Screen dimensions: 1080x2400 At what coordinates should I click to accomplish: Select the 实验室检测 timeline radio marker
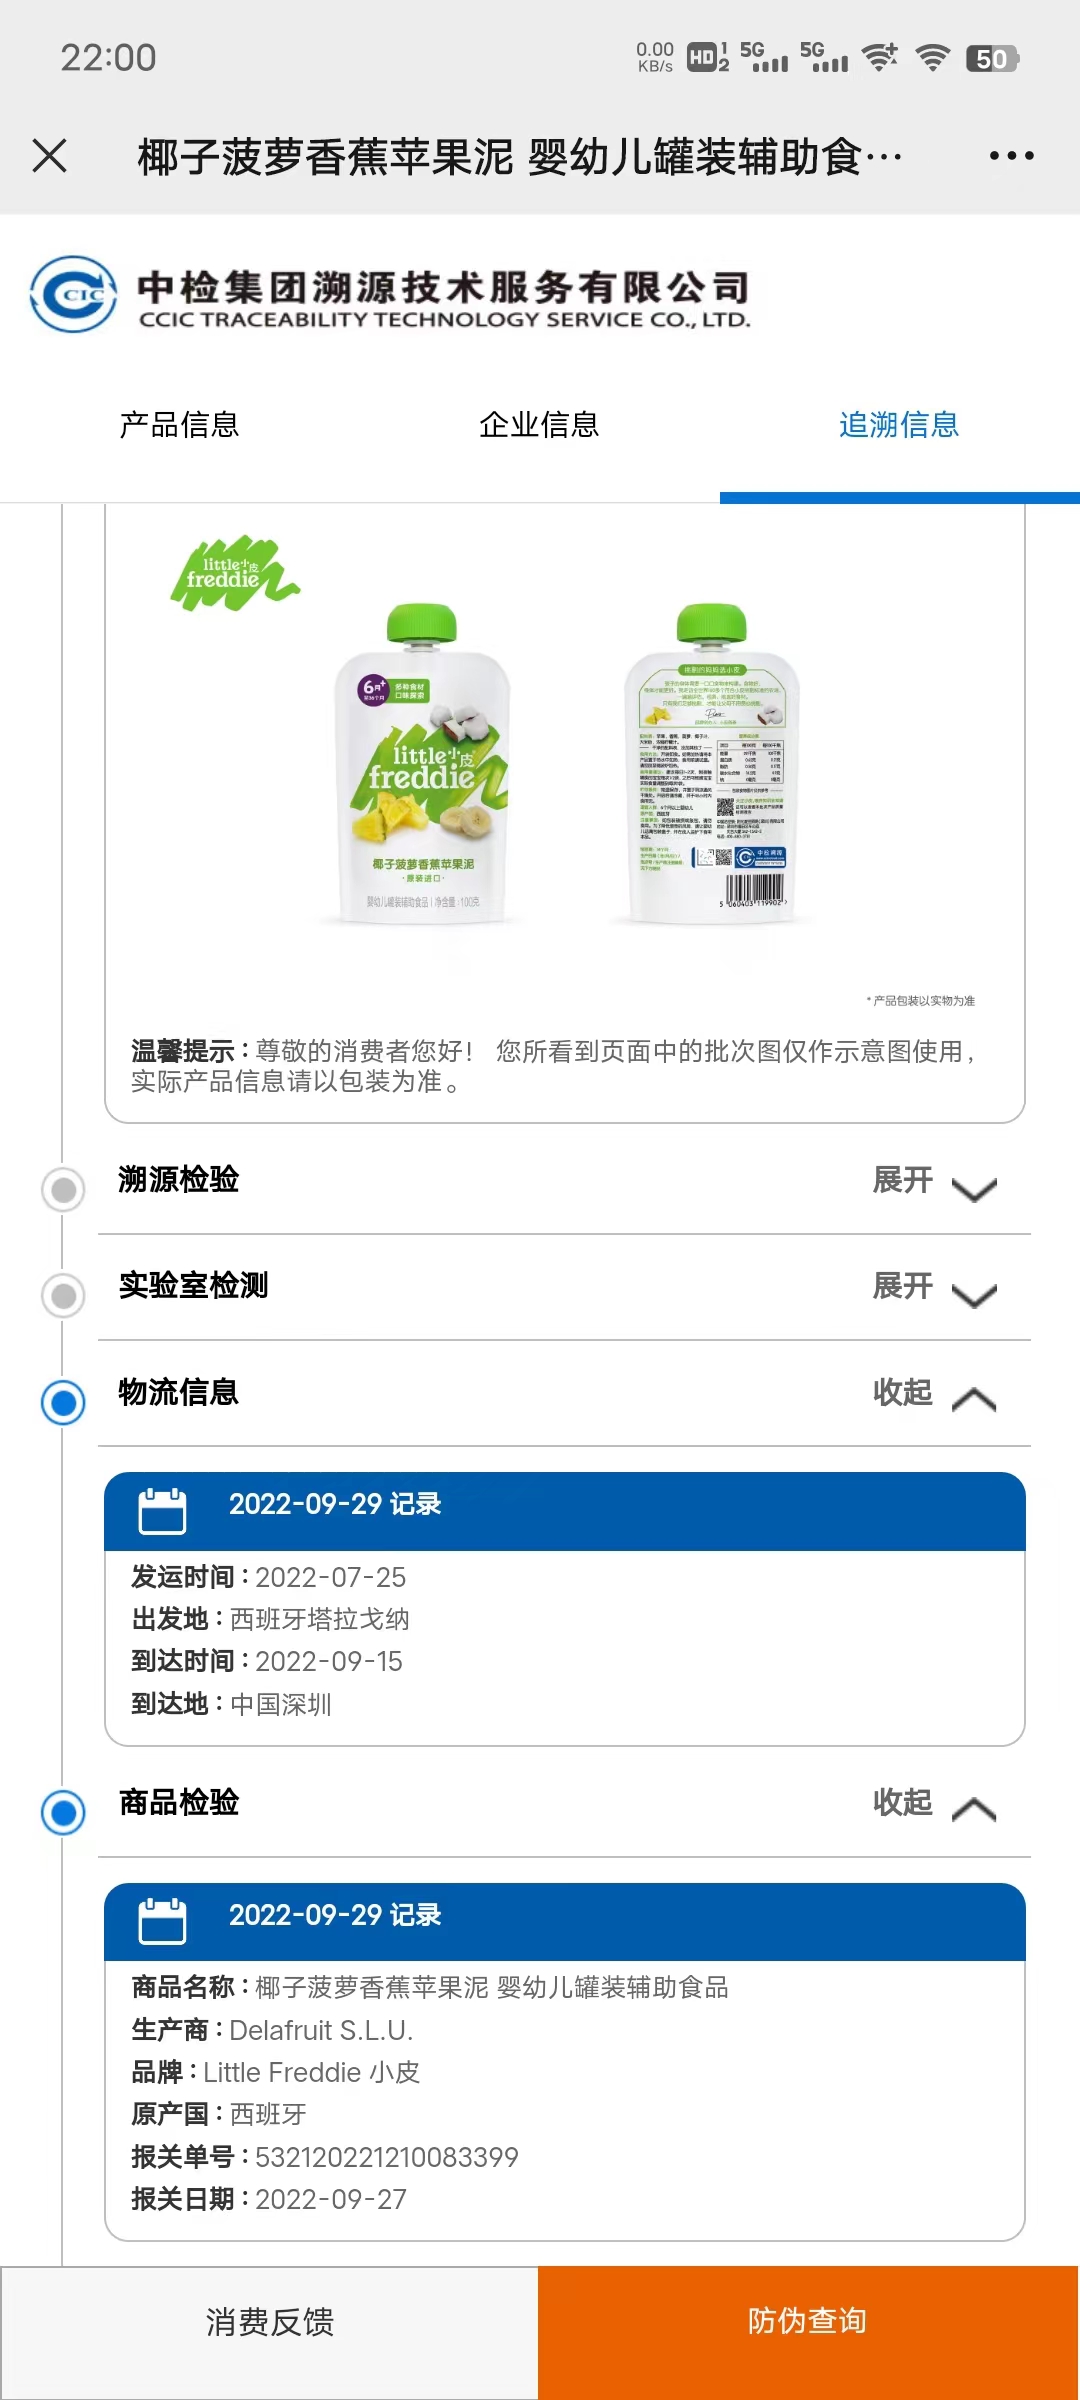[x=63, y=1296]
